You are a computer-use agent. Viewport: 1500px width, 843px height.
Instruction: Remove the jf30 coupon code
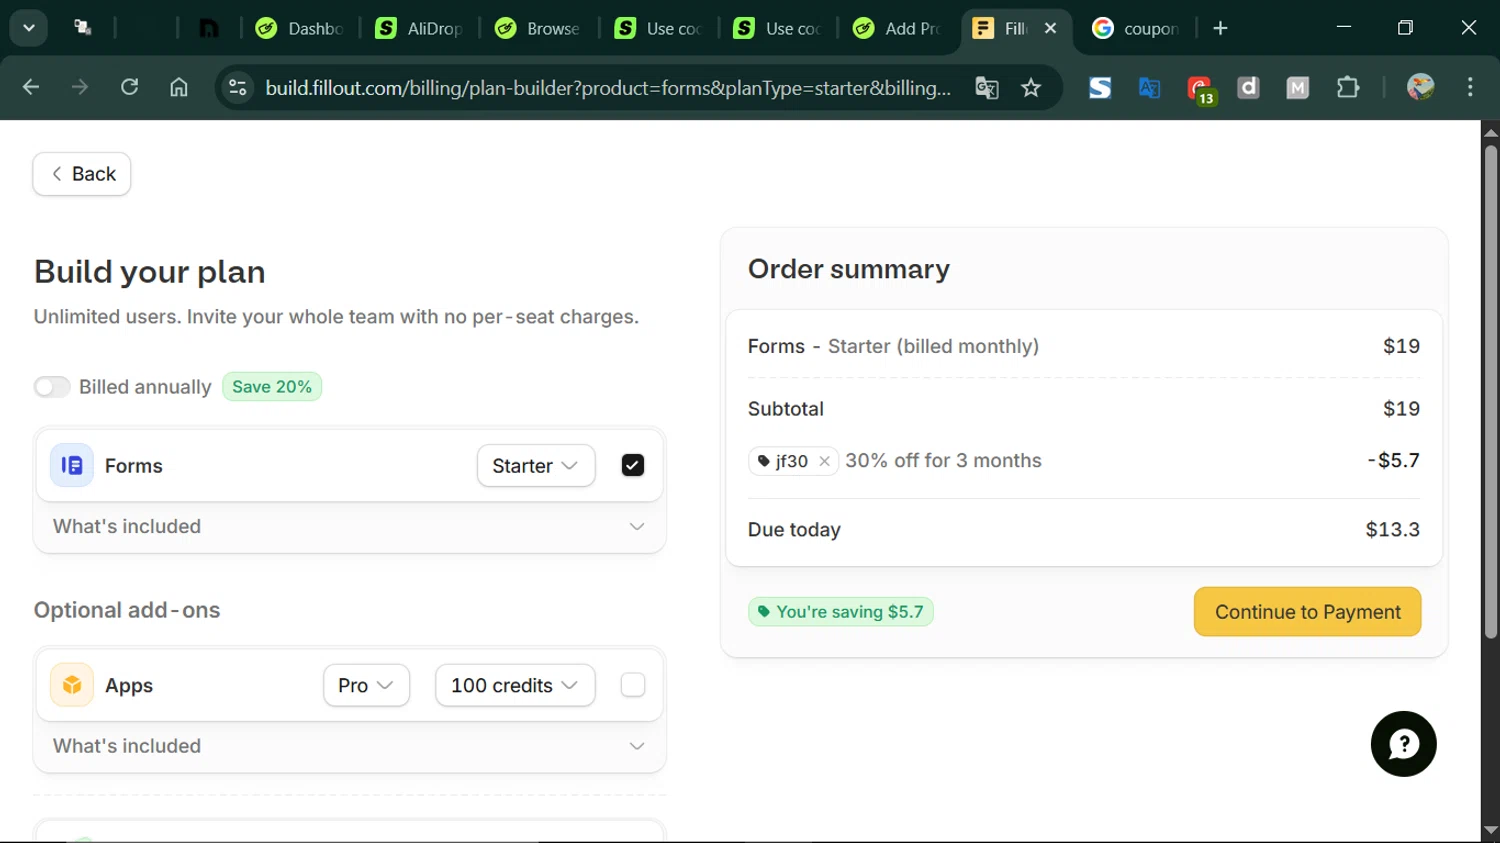pos(824,461)
